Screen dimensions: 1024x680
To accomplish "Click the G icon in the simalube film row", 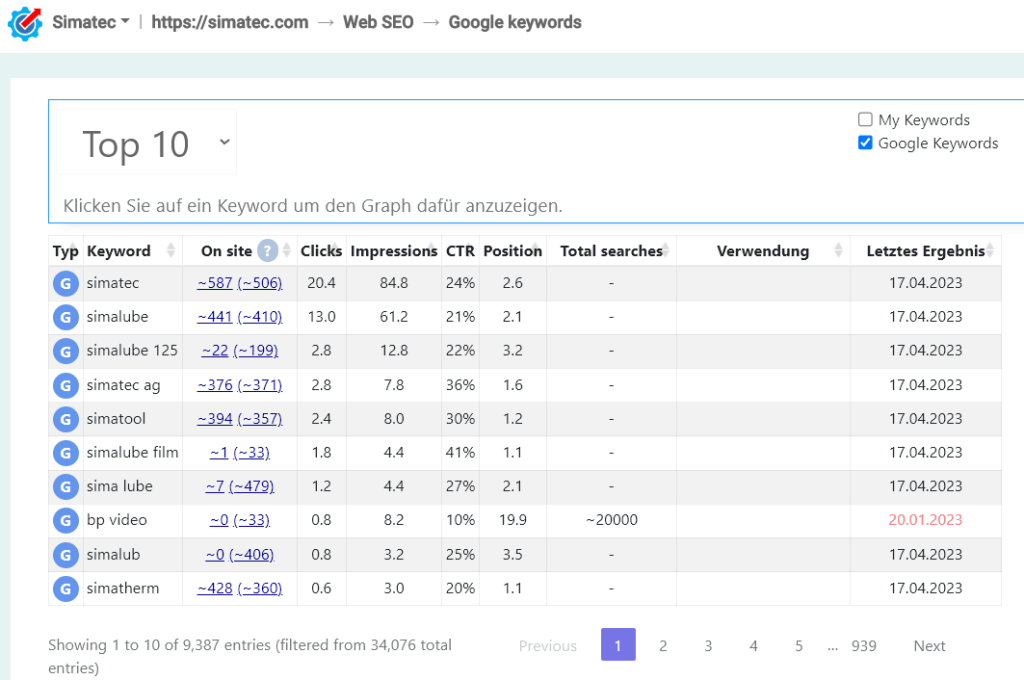I will pos(66,453).
